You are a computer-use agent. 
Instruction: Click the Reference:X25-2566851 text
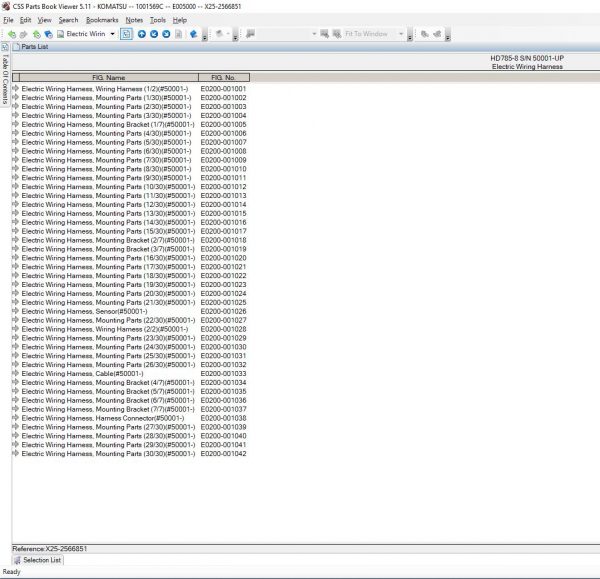point(50,549)
